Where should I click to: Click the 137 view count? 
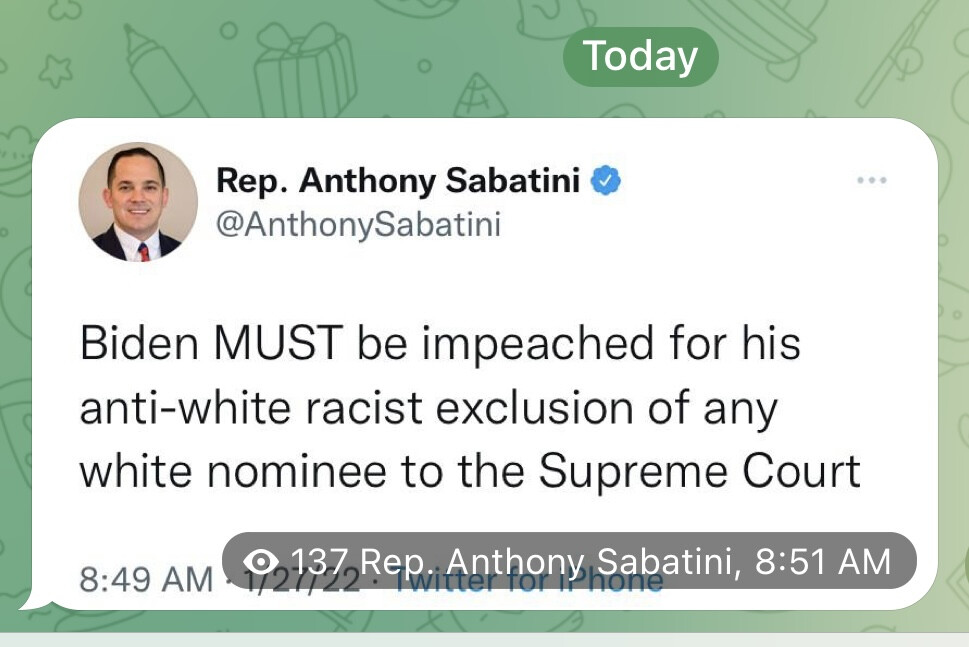[318, 562]
